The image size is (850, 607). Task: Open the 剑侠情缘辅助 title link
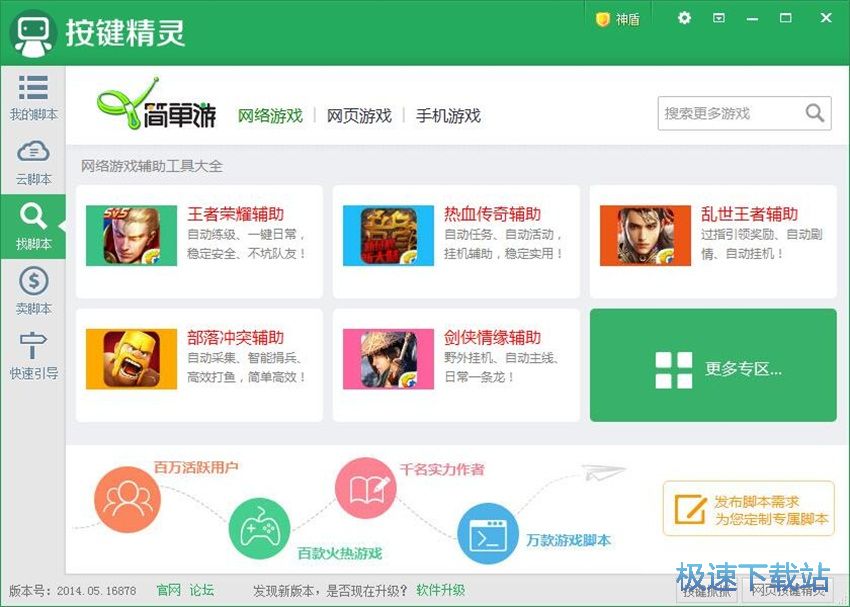[492, 338]
